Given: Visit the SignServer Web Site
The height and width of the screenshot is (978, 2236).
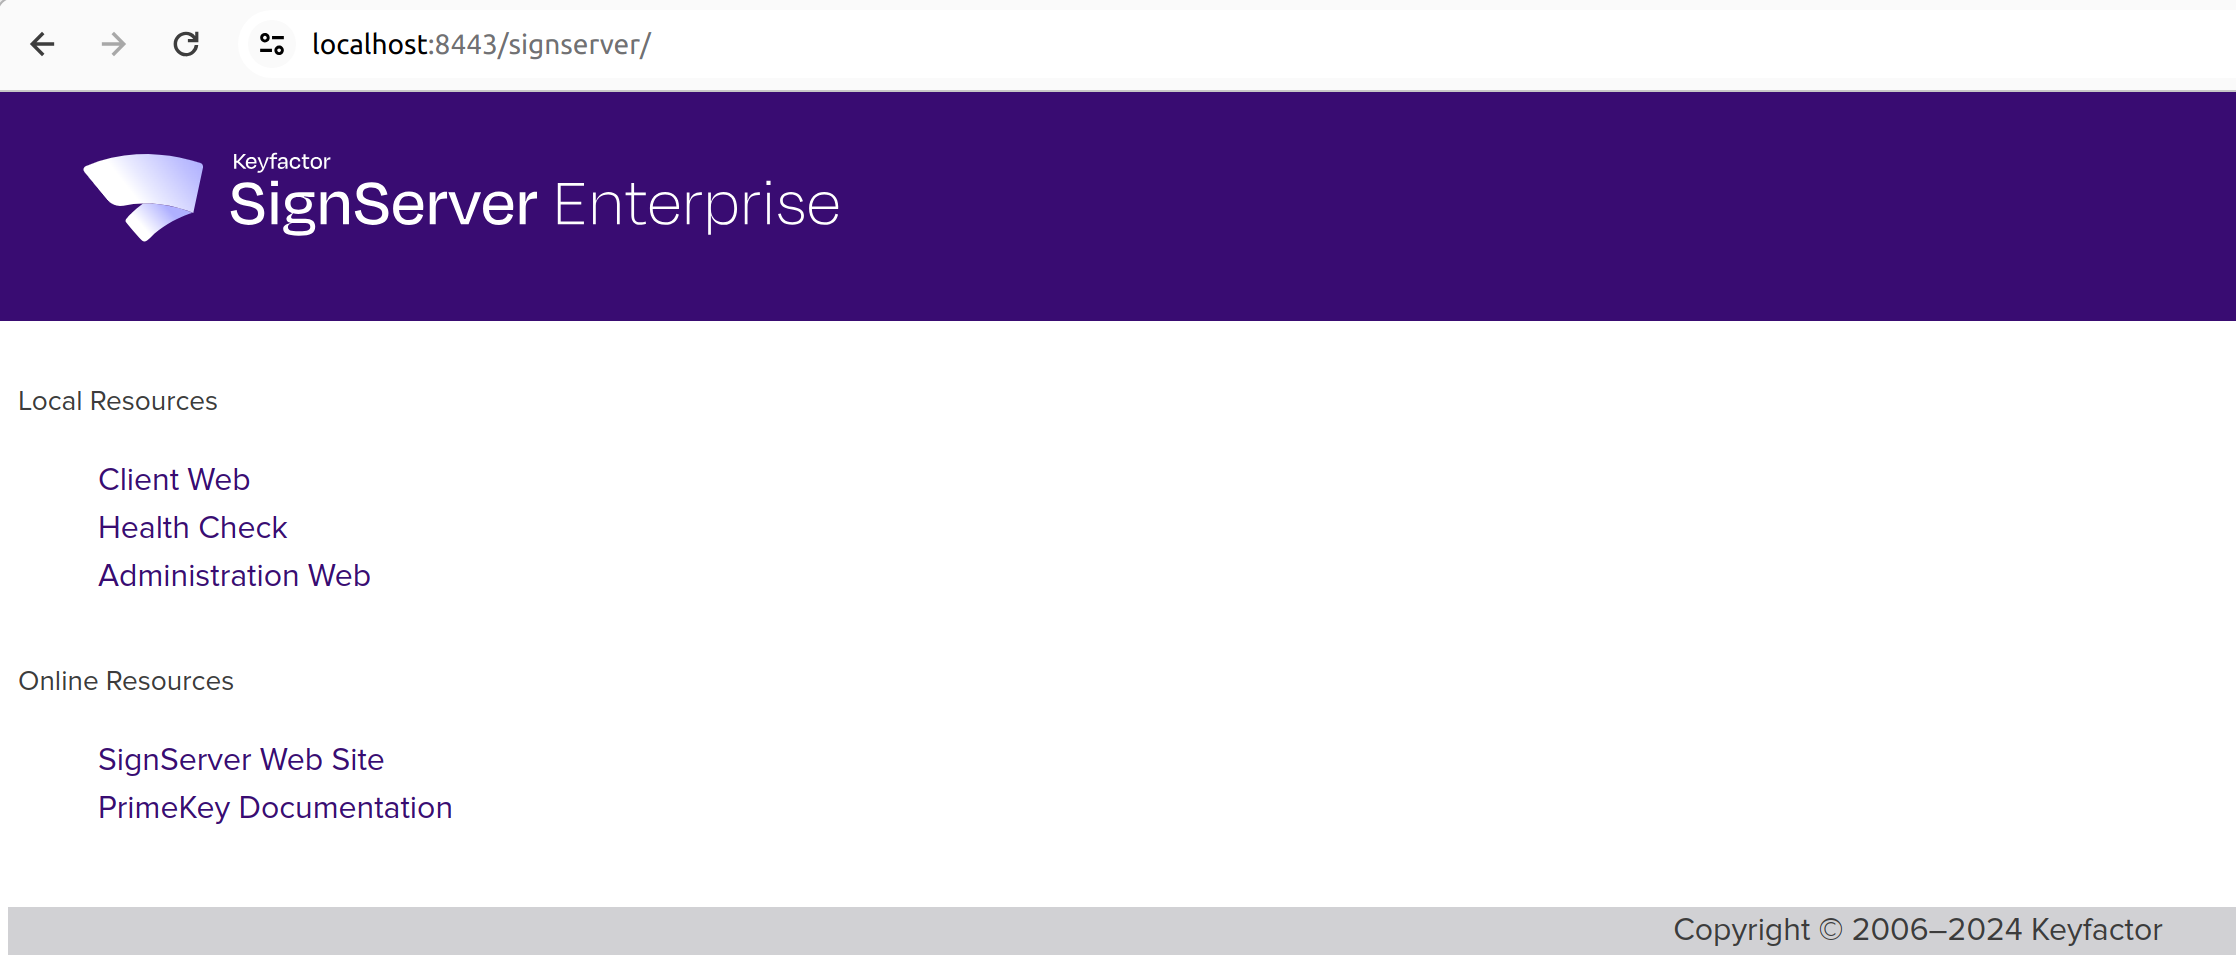Looking at the screenshot, I should 240,759.
